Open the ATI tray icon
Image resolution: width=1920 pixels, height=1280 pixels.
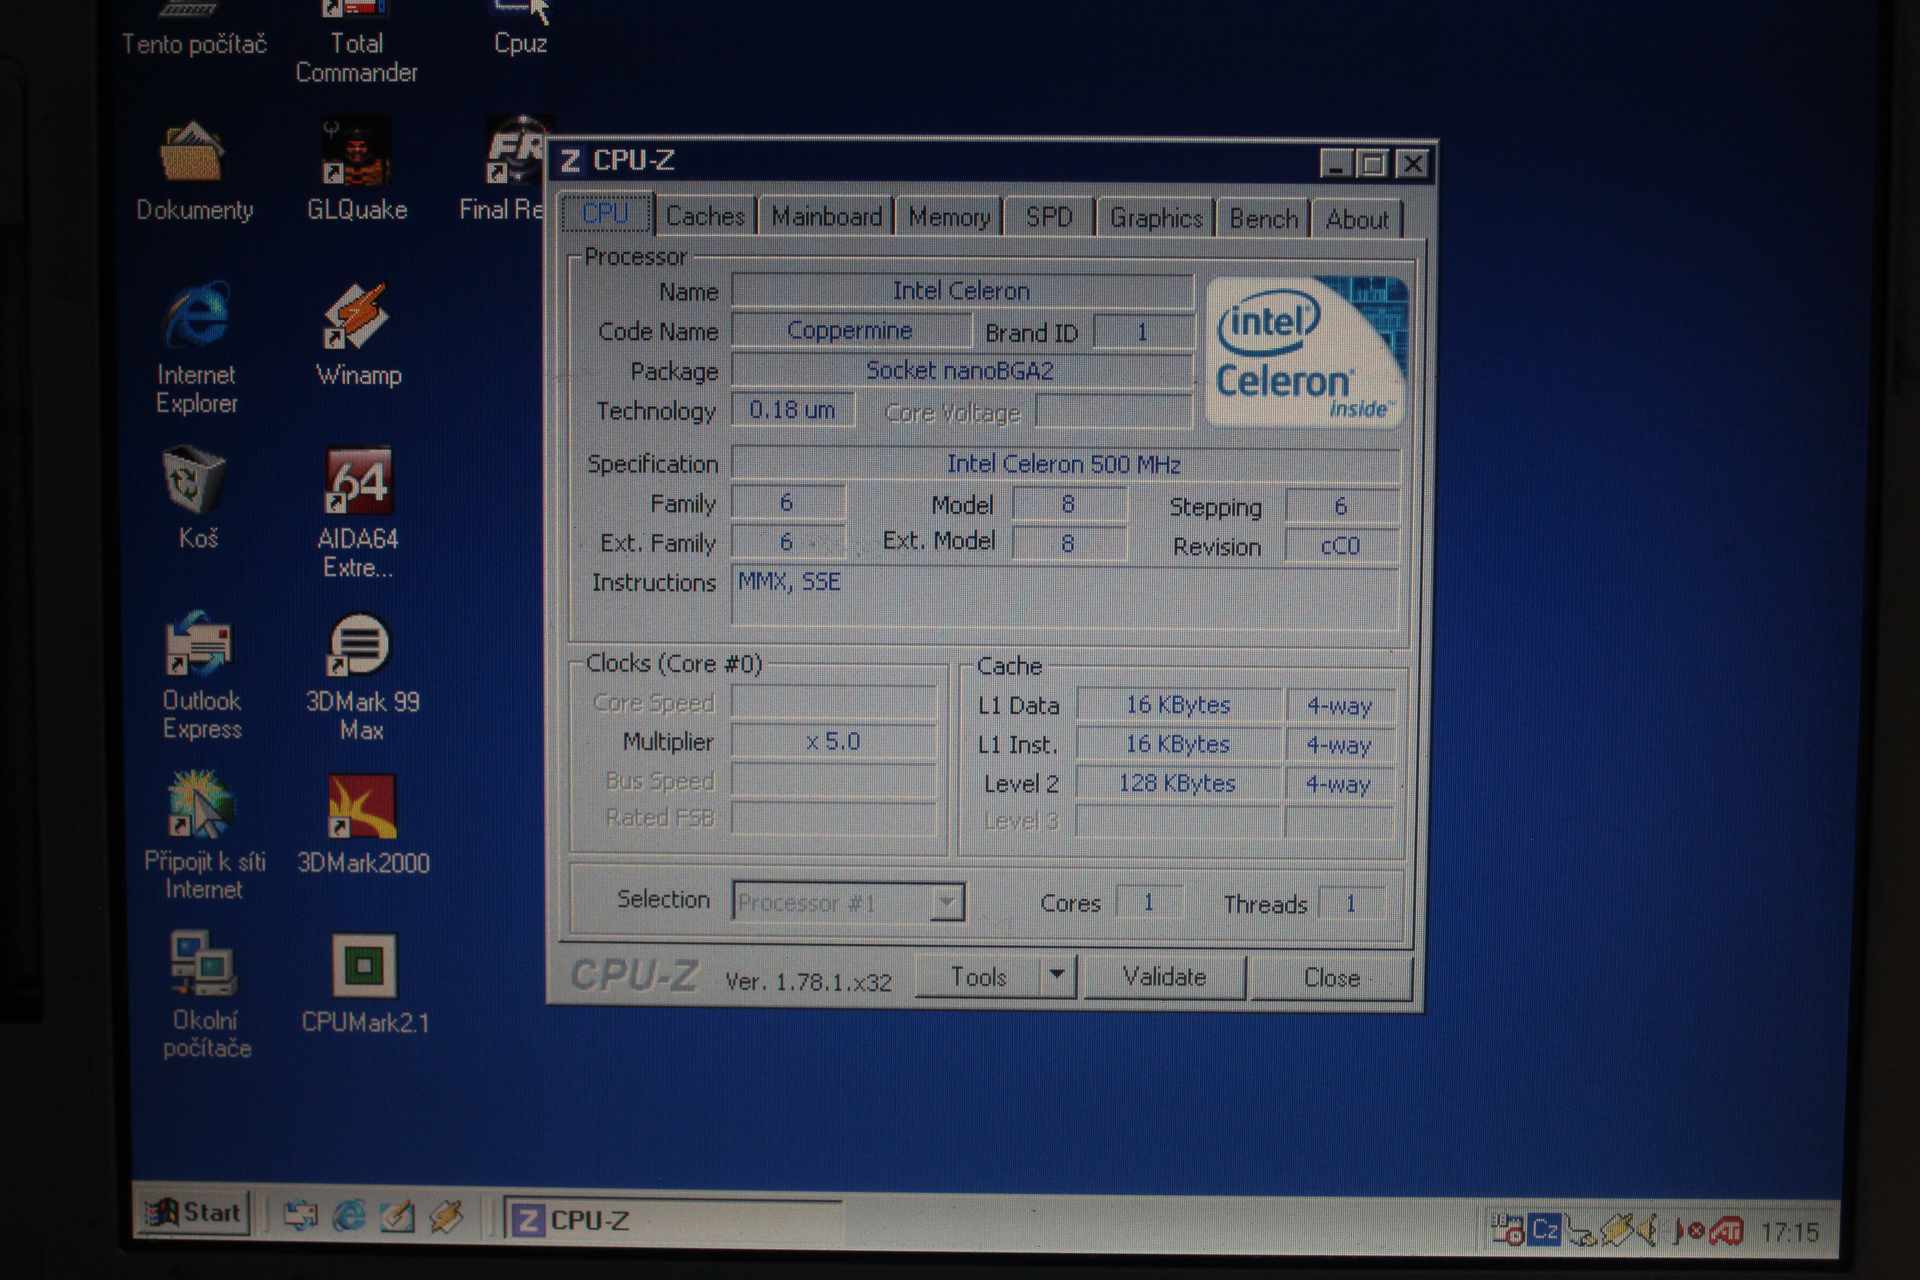pyautogui.click(x=1726, y=1231)
